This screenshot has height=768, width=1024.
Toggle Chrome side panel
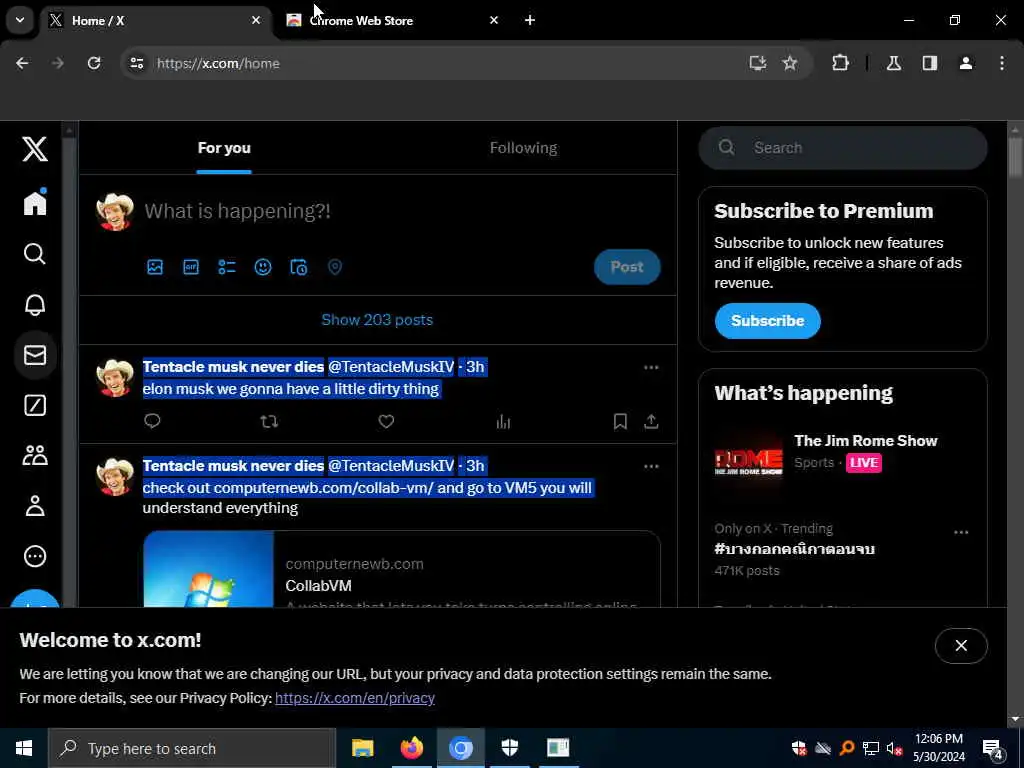point(930,63)
